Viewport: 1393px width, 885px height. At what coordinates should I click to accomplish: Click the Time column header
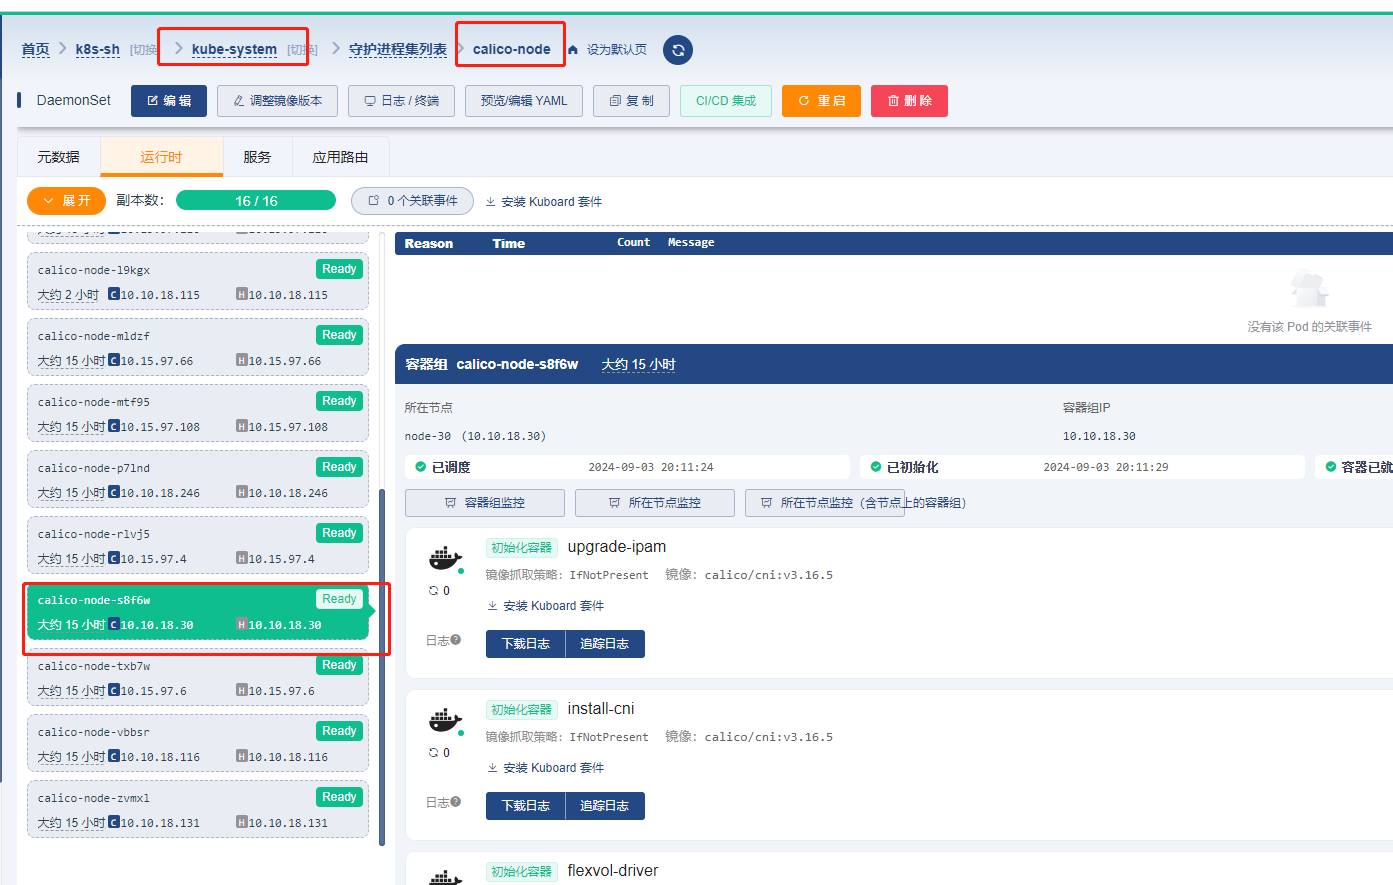(x=509, y=244)
